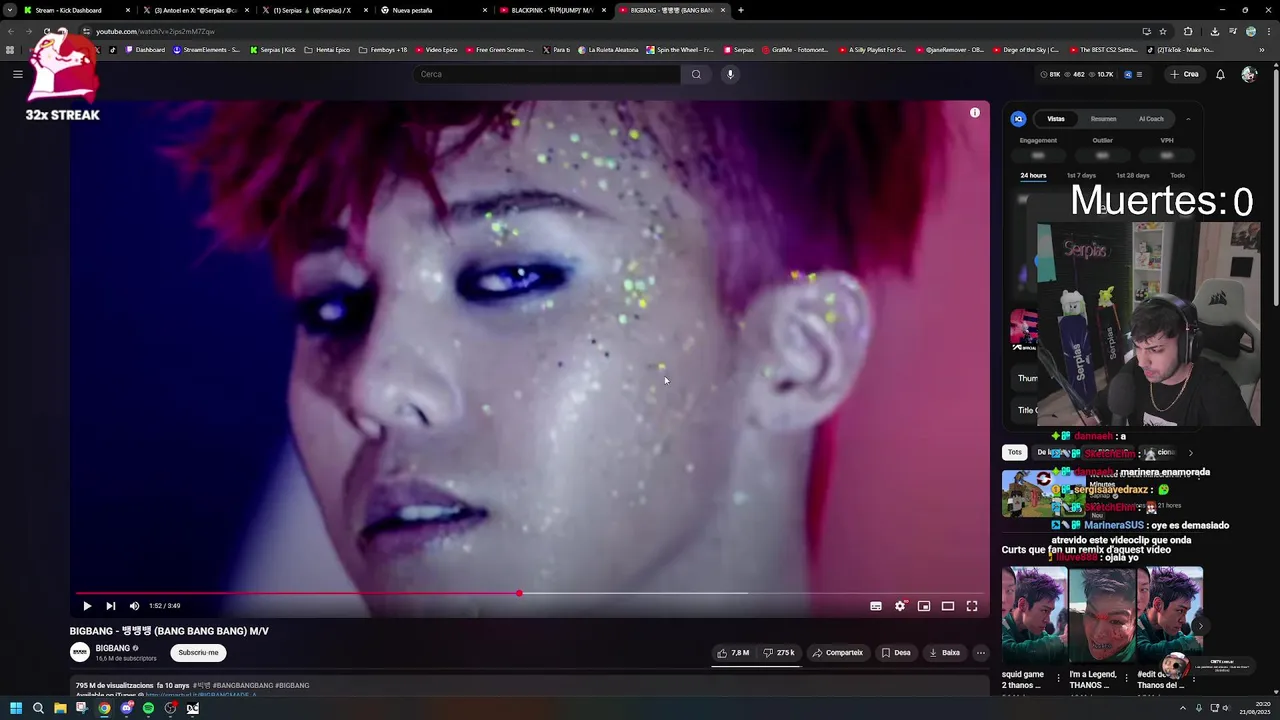
Task: Open vidIQ header hamburger menu
Action: (x=1139, y=74)
